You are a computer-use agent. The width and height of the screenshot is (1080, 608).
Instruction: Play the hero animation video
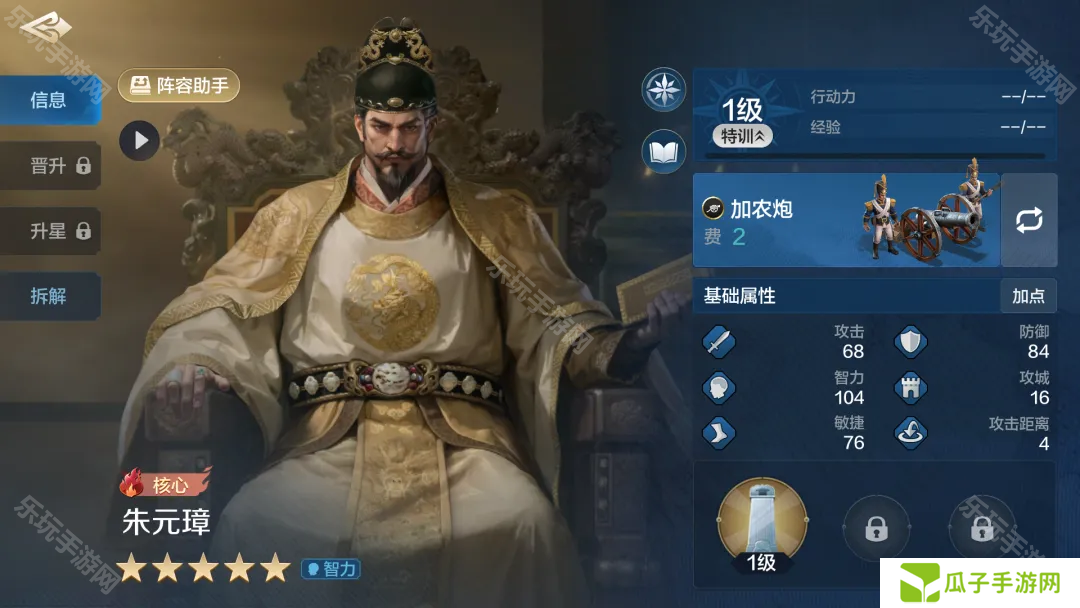click(139, 140)
